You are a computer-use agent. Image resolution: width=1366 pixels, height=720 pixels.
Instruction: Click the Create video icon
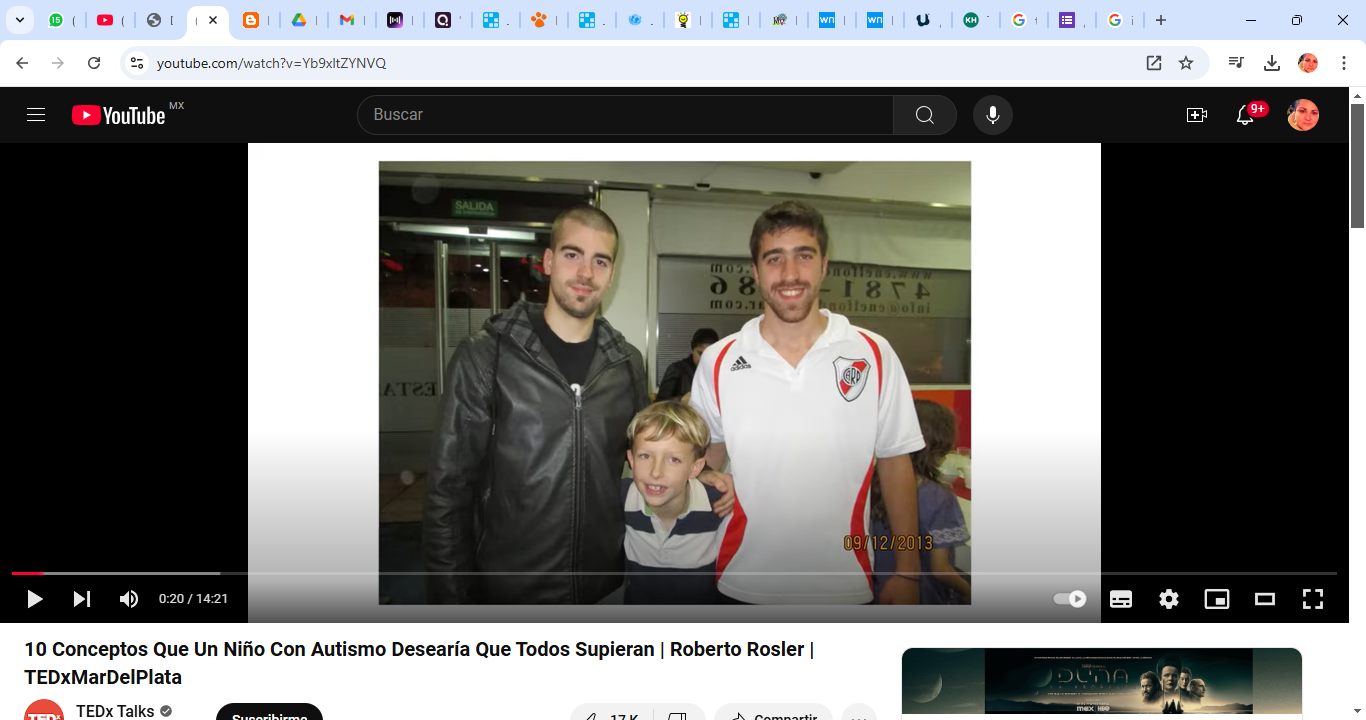click(x=1197, y=115)
